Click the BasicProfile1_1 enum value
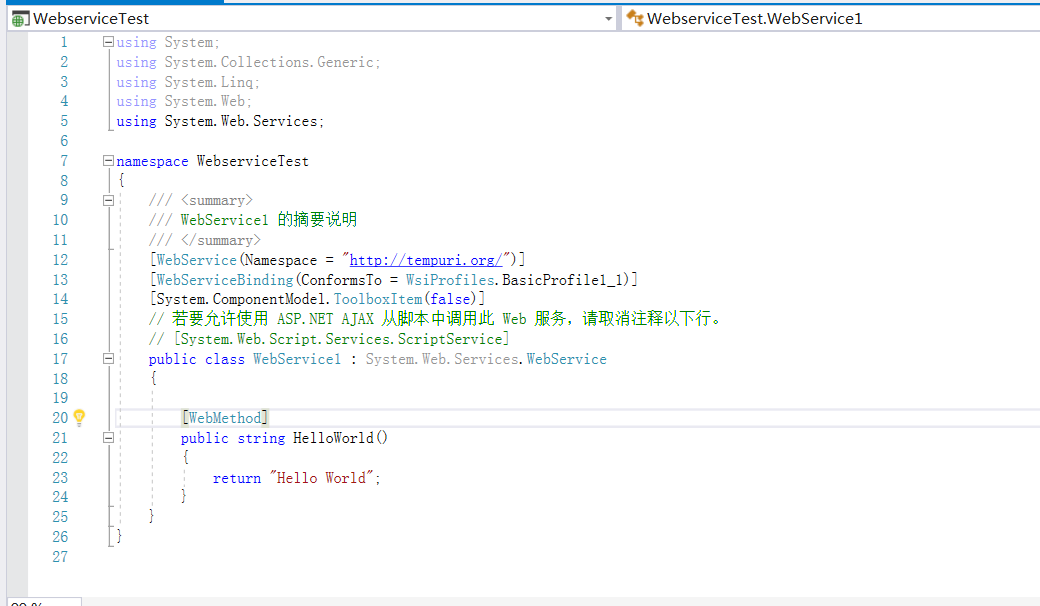1040x606 pixels. tap(562, 280)
